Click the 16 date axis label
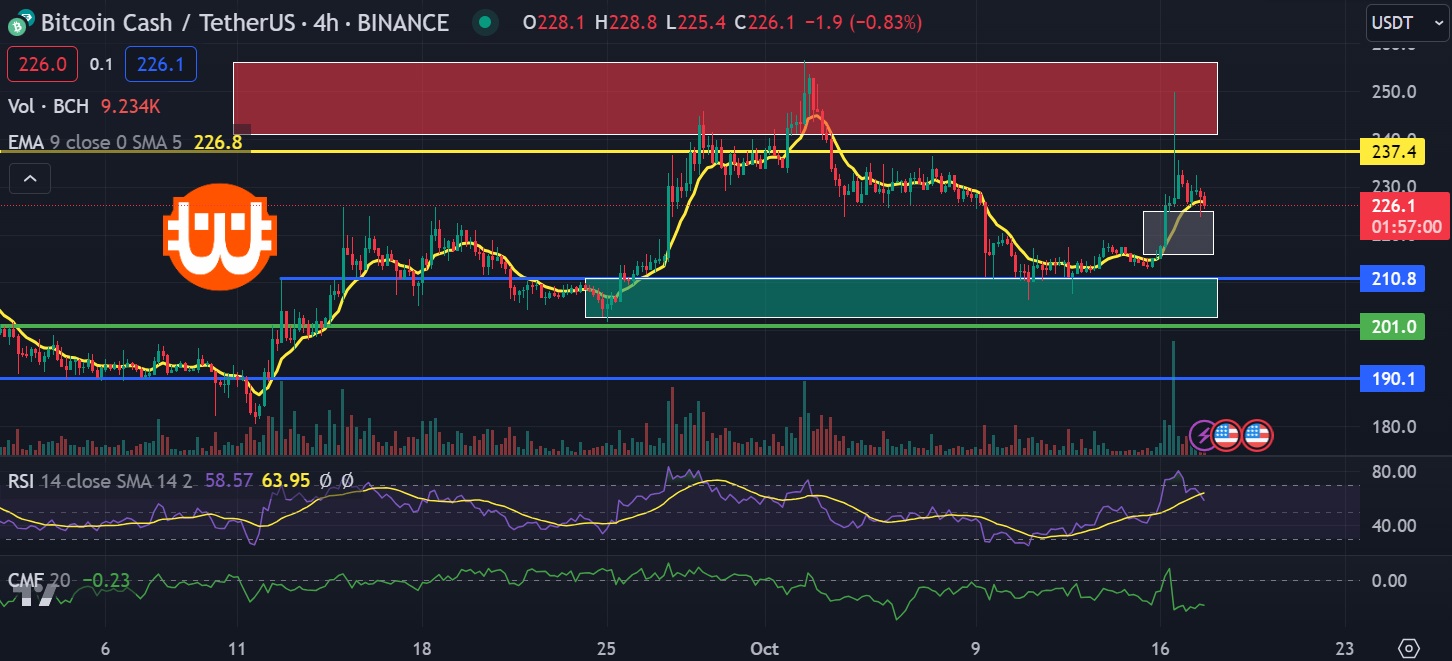The image size is (1452, 661). coord(1161,647)
